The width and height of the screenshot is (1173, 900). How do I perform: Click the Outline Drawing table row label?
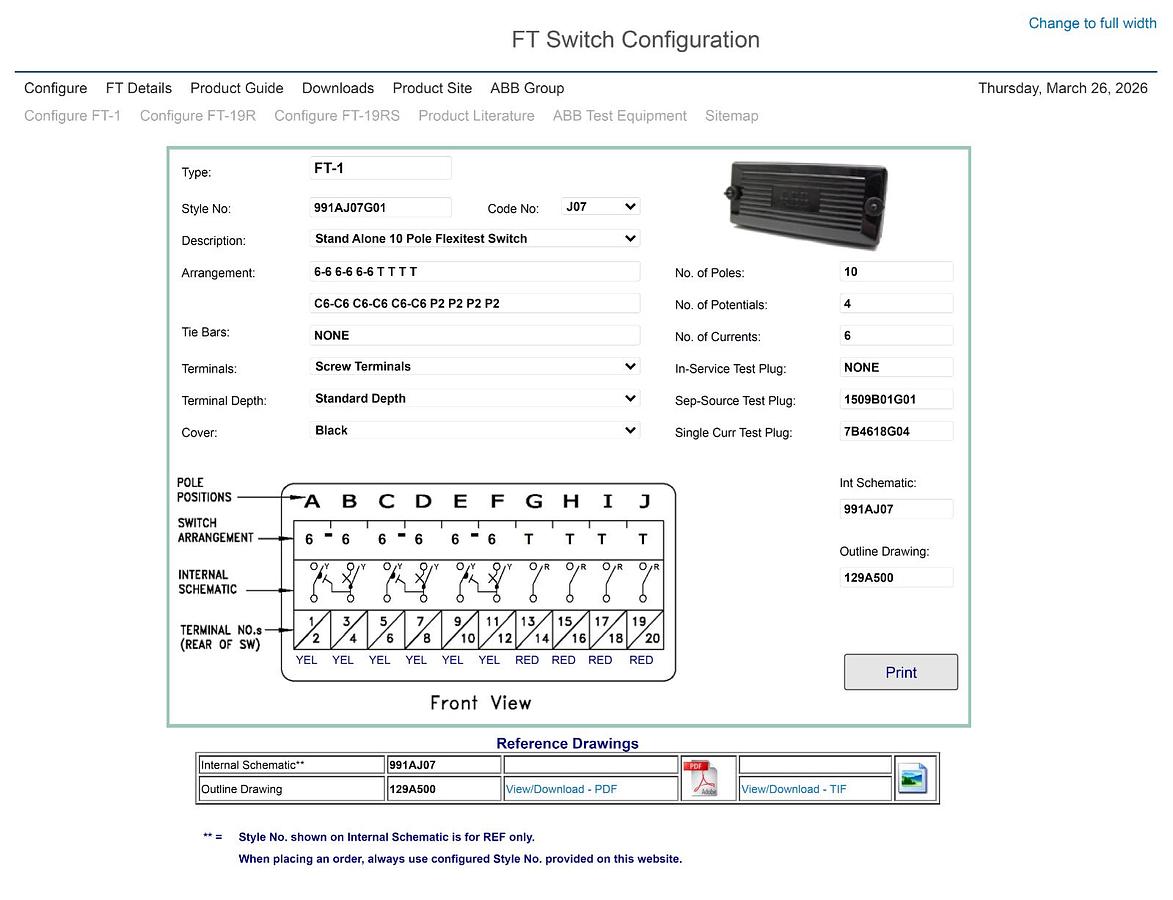(x=291, y=789)
